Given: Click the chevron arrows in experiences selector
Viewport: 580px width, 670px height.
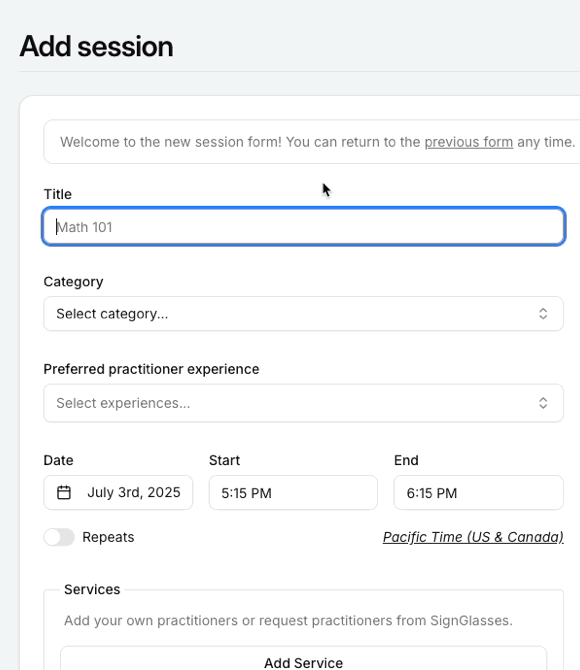Looking at the screenshot, I should coord(543,403).
